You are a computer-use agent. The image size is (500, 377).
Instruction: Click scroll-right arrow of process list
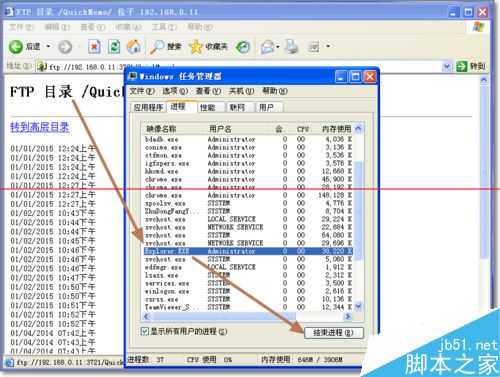(x=348, y=316)
